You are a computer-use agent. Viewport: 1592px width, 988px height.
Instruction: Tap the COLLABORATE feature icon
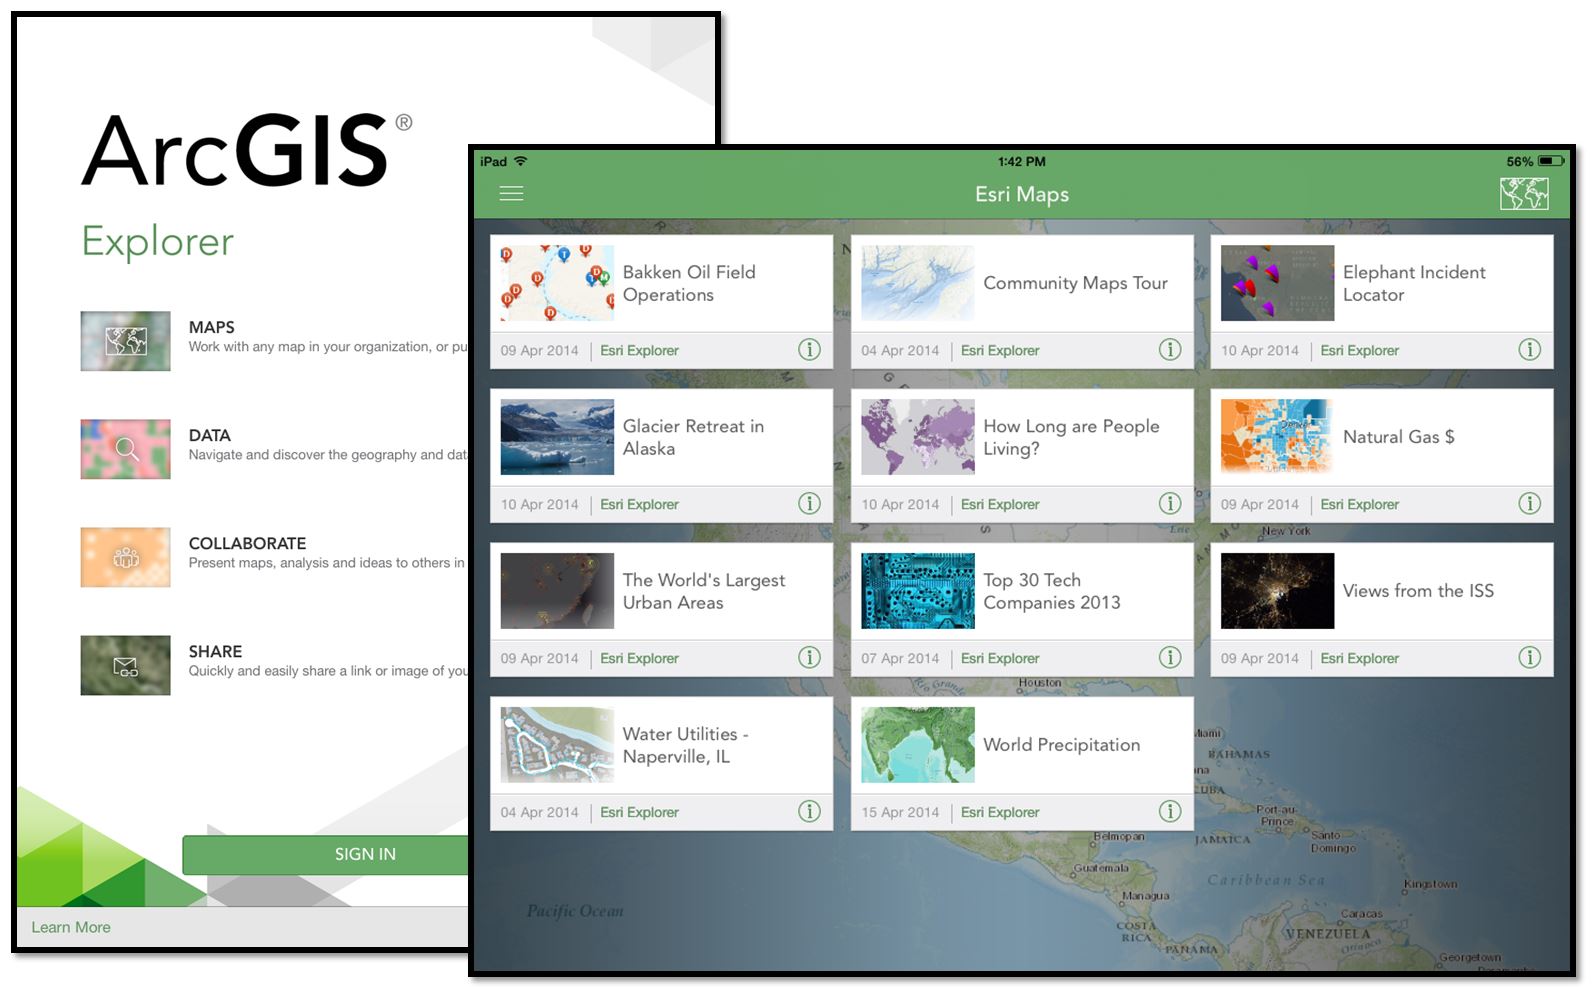pyautogui.click(x=126, y=557)
